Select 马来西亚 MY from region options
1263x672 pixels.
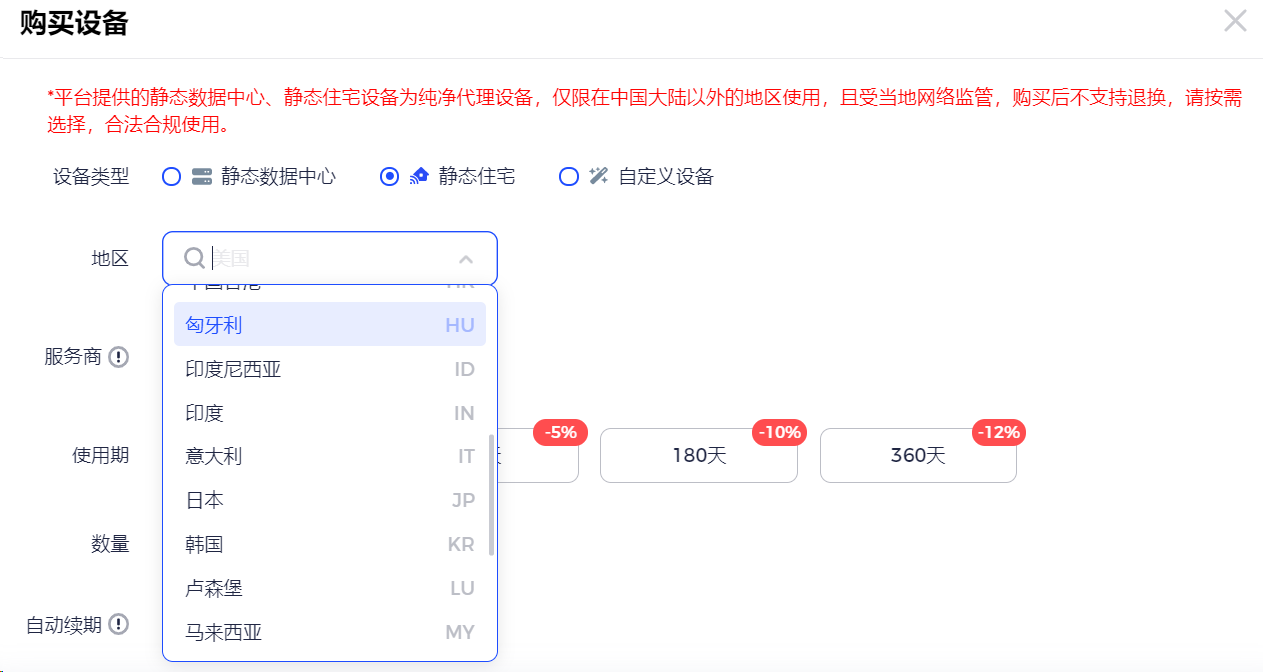[329, 632]
